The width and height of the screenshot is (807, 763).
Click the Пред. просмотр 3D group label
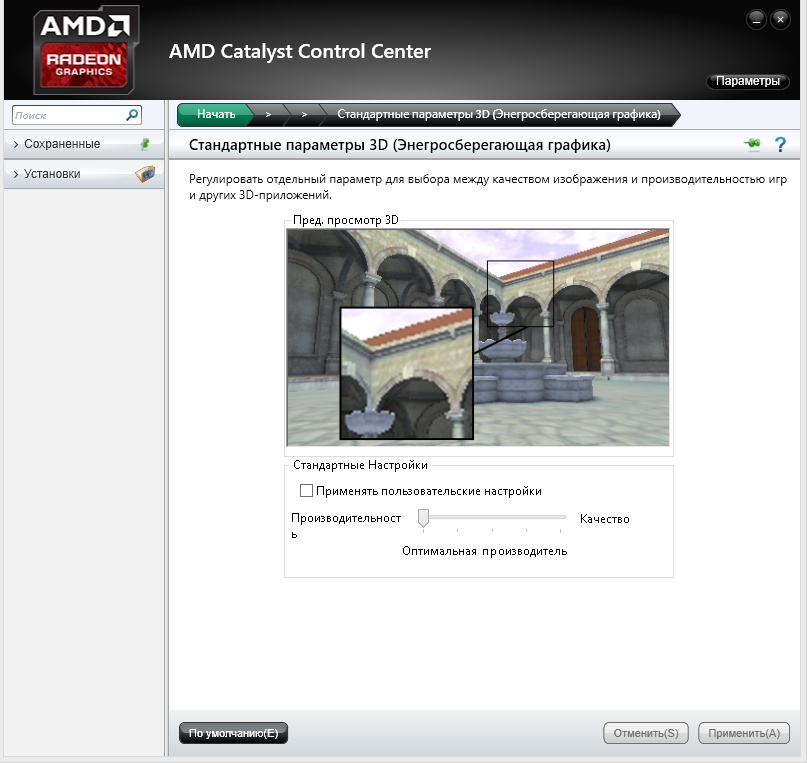tap(345, 220)
